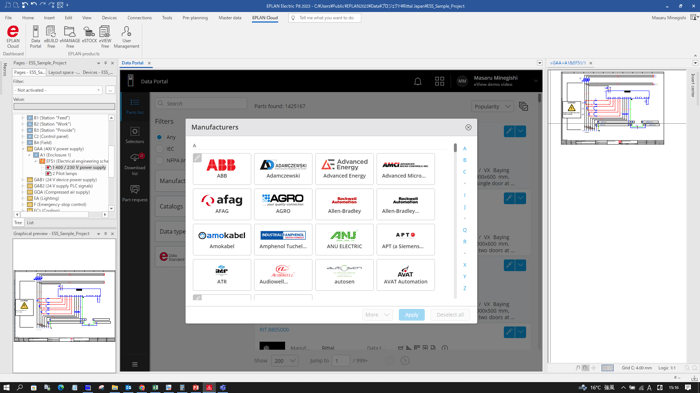Expand the More dropdown in dialog
Screen dimensions: 700x393
[377, 315]
